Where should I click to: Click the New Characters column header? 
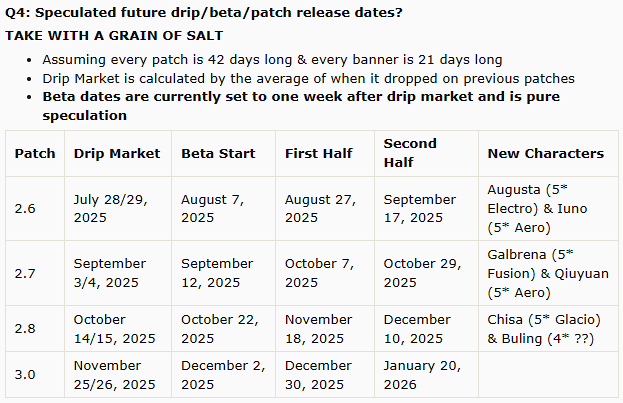click(x=548, y=153)
